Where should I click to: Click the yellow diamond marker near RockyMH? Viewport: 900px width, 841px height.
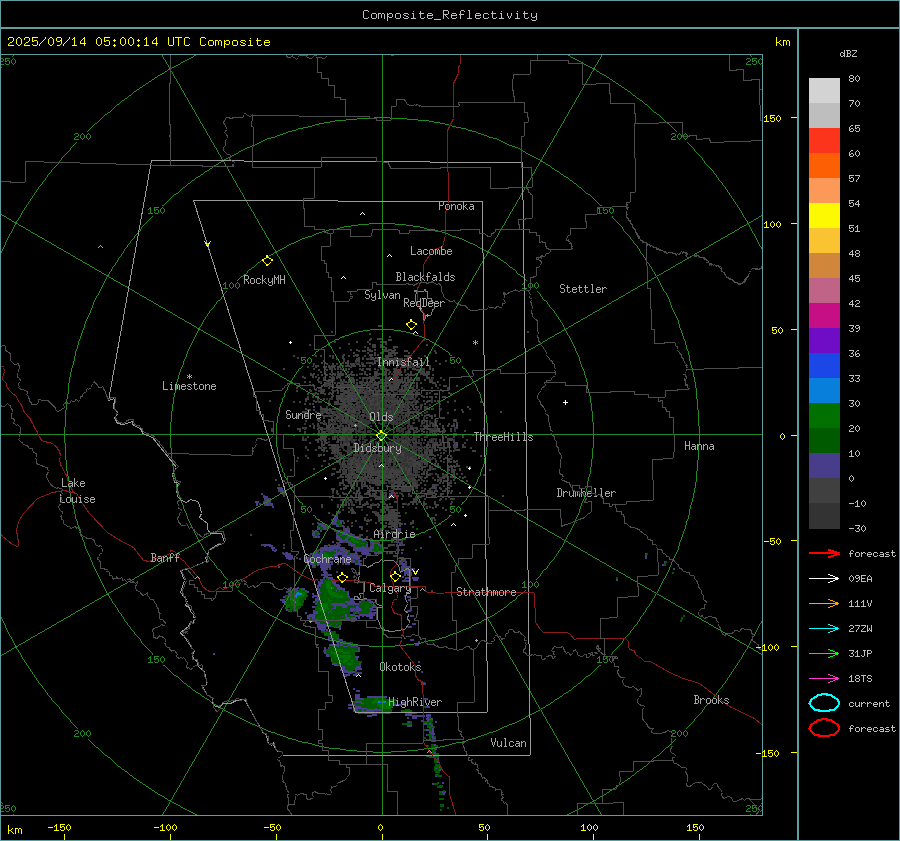pyautogui.click(x=267, y=261)
